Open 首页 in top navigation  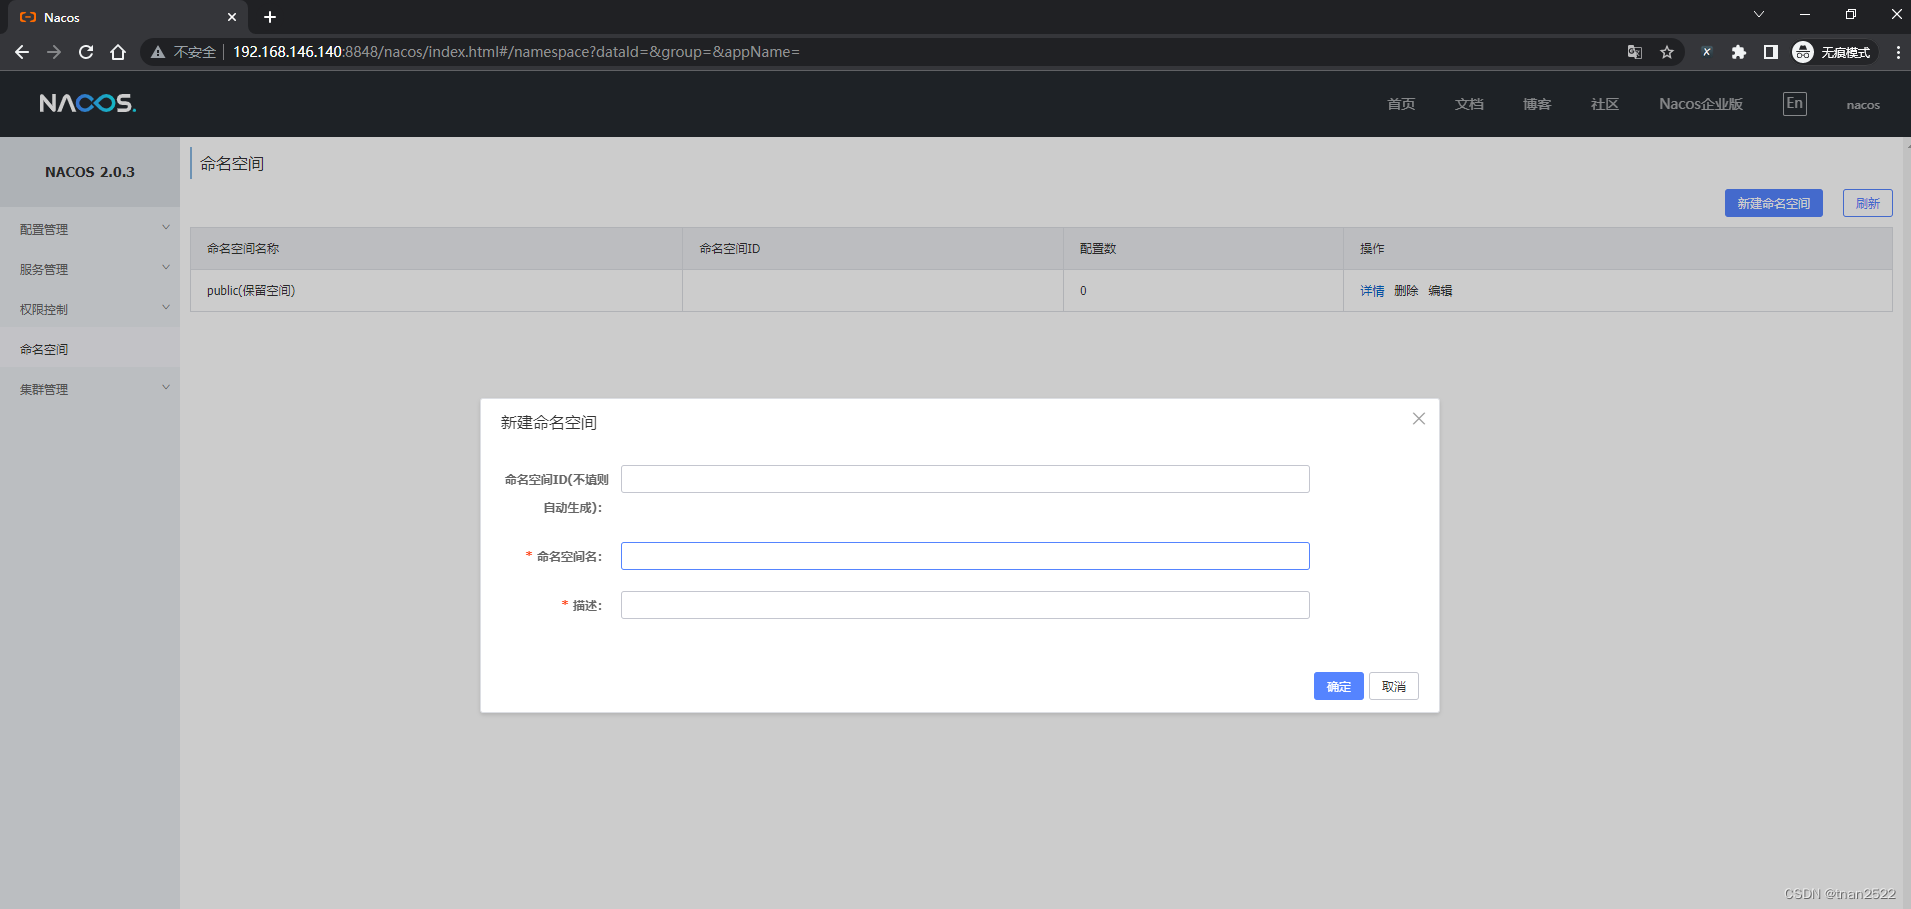click(1401, 104)
